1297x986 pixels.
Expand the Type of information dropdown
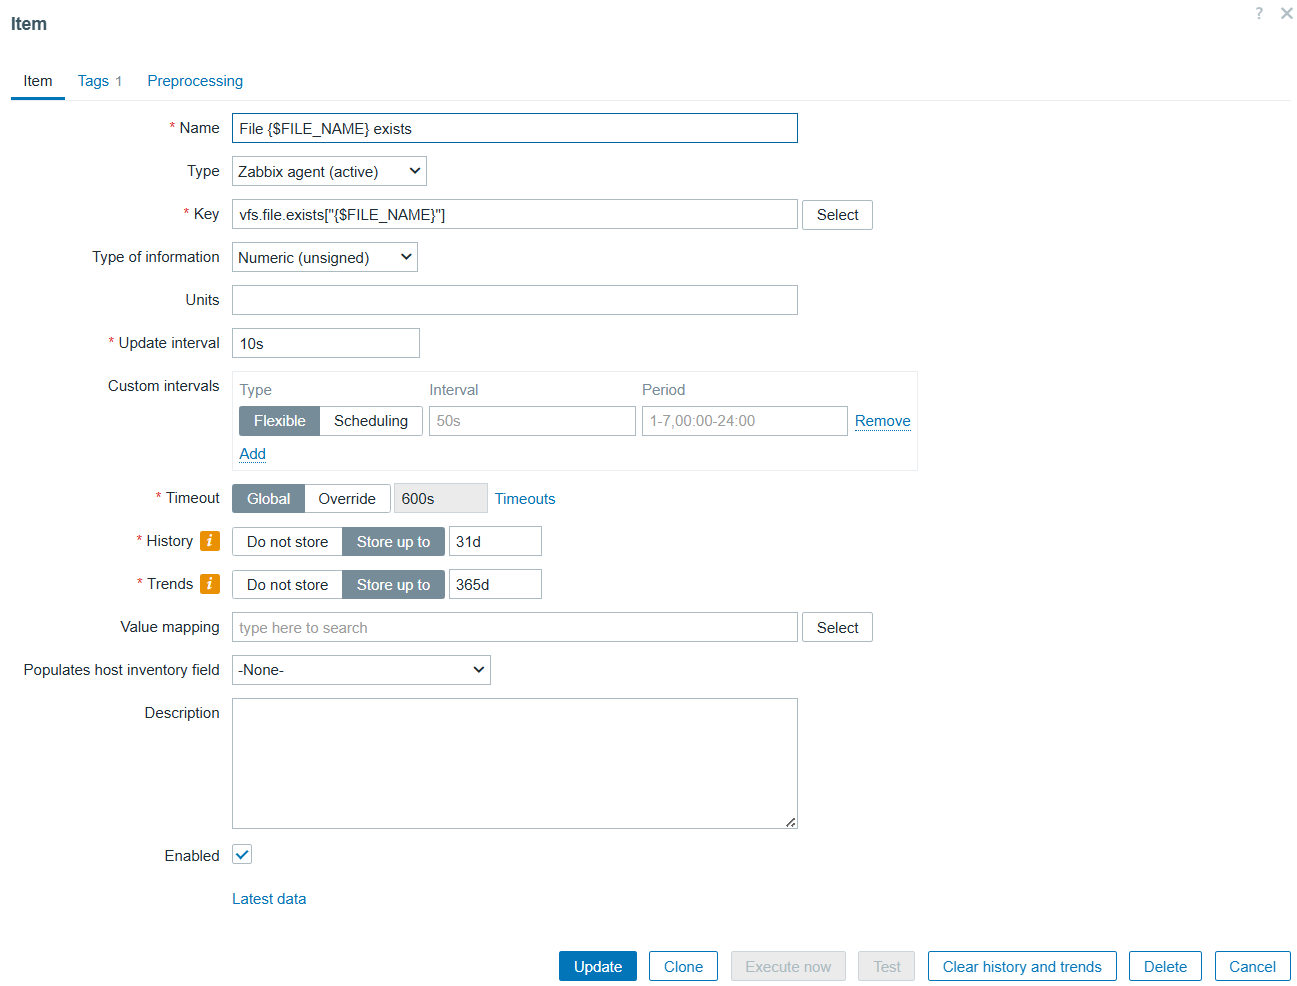(x=324, y=258)
